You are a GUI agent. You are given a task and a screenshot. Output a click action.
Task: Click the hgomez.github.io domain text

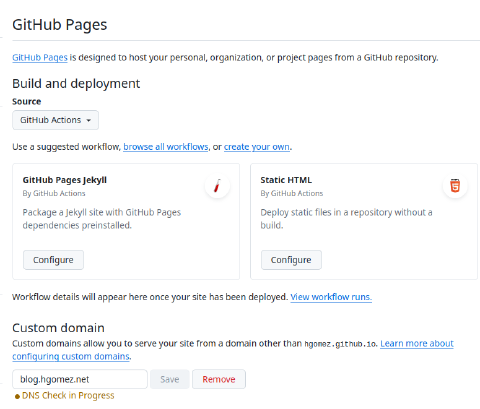tap(340, 344)
